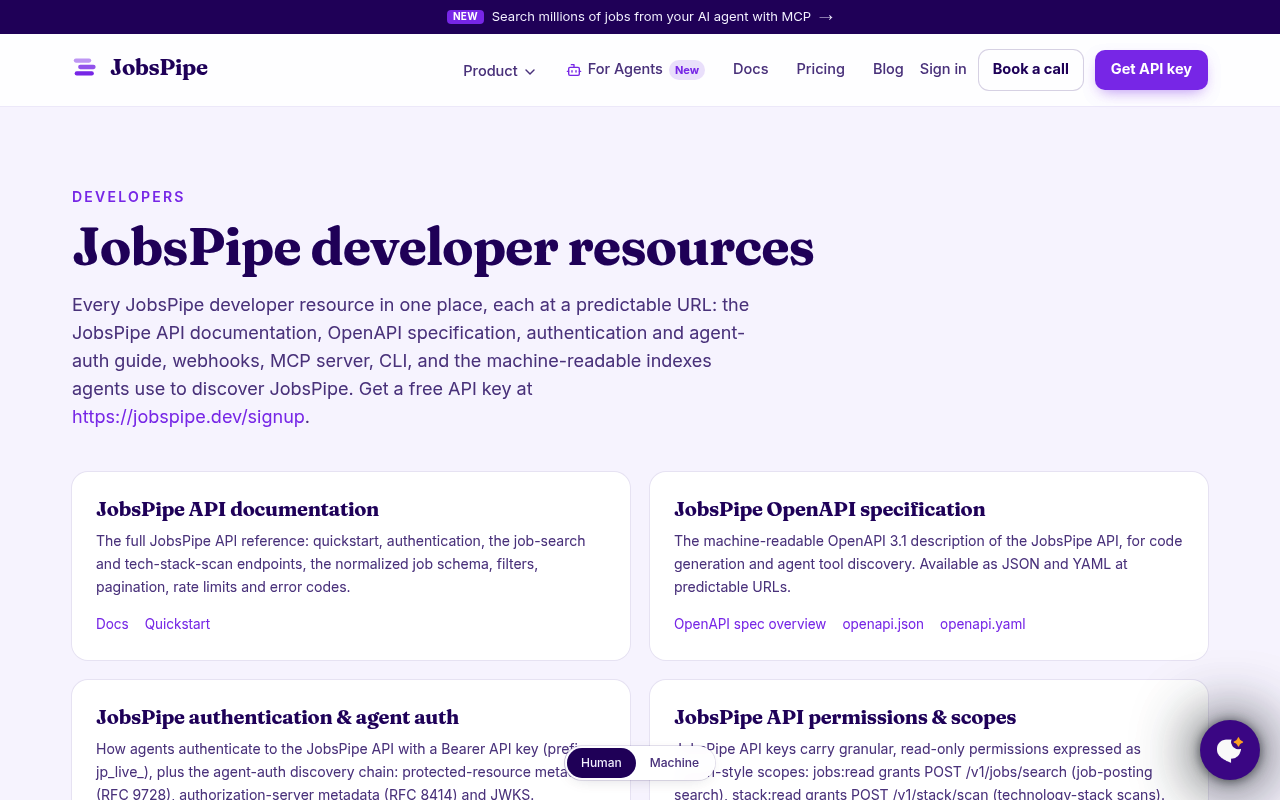The image size is (1280, 800).
Task: Click the robot icon beside For Agents
Action: (x=574, y=70)
